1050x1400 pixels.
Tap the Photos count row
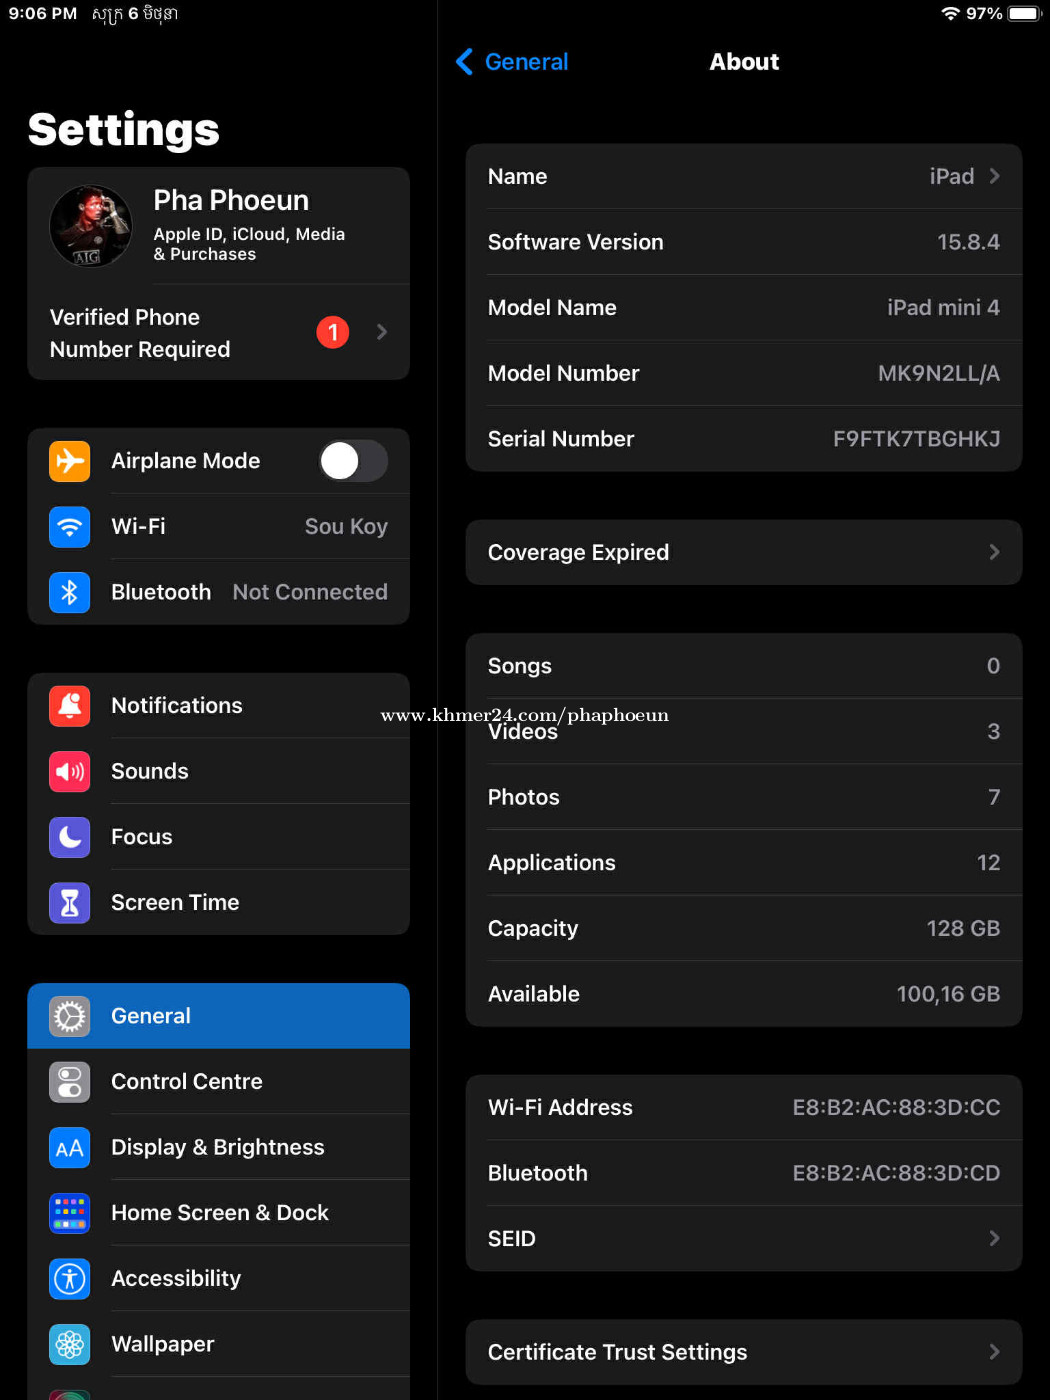(x=744, y=797)
